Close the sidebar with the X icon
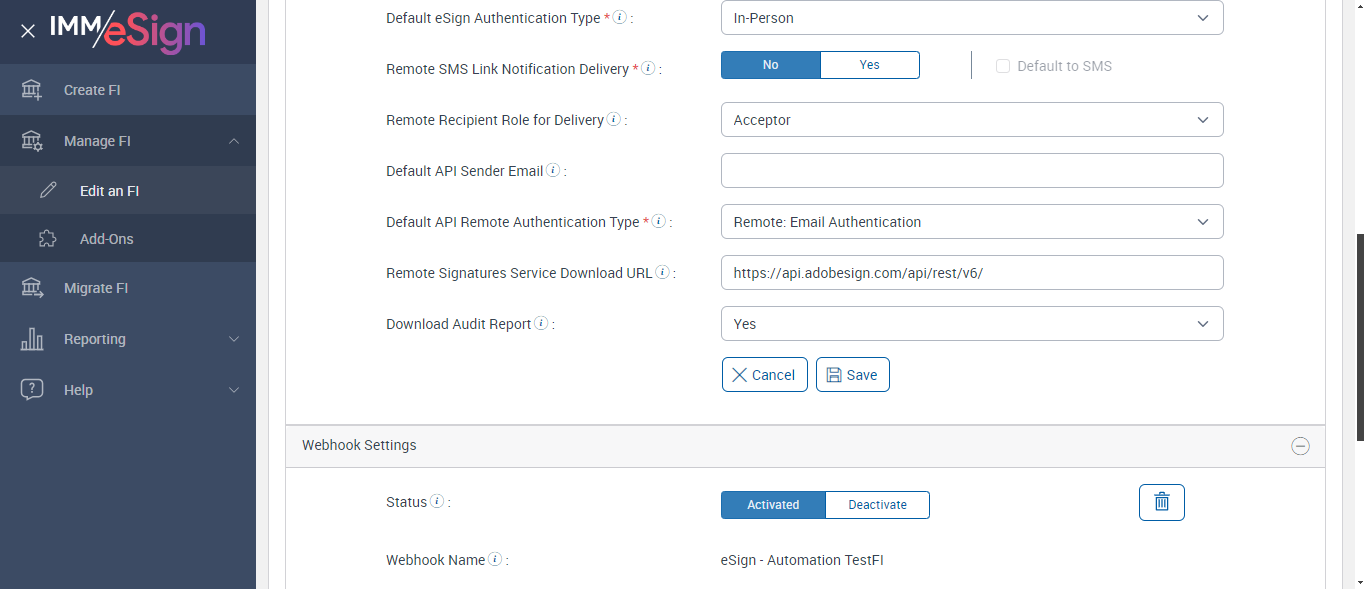The width and height of the screenshot is (1366, 589). 28,31
